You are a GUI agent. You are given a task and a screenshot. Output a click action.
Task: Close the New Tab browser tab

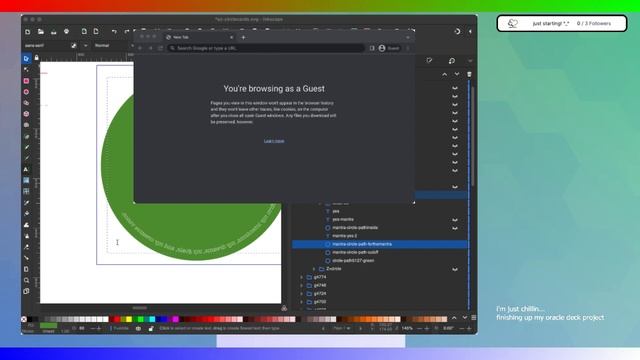click(231, 37)
